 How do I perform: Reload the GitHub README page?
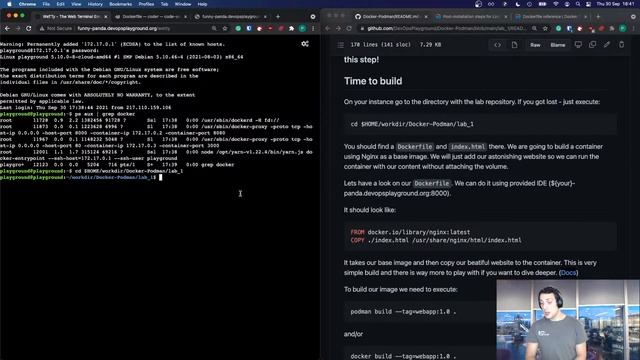[x=349, y=29]
